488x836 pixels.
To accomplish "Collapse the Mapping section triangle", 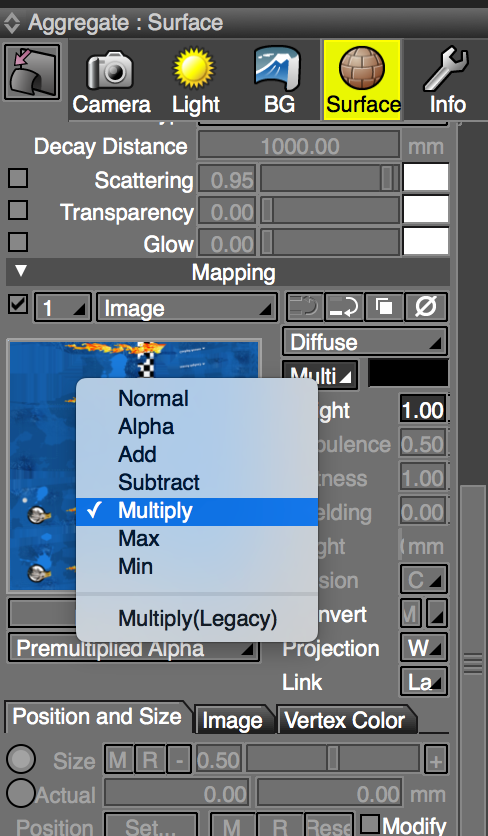I will (21, 271).
